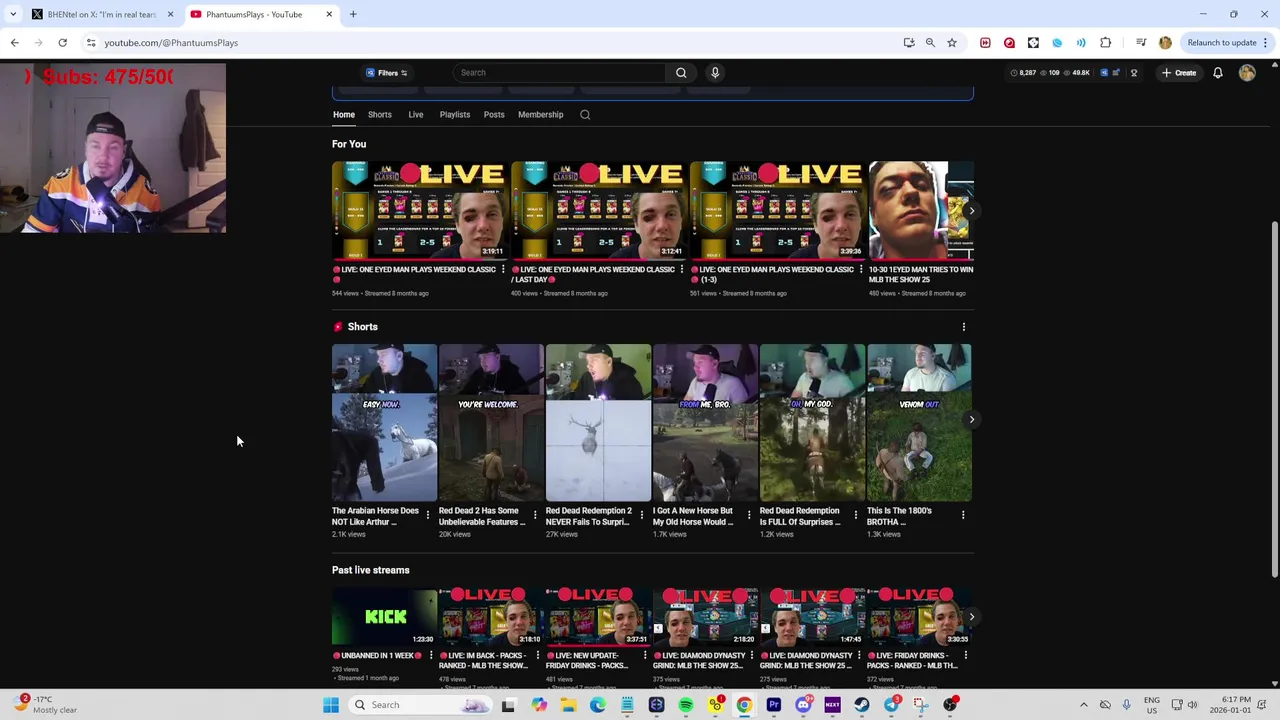The width and height of the screenshot is (1280, 720).
Task: Click the trophy icon in YouTube header
Action: (x=1133, y=73)
